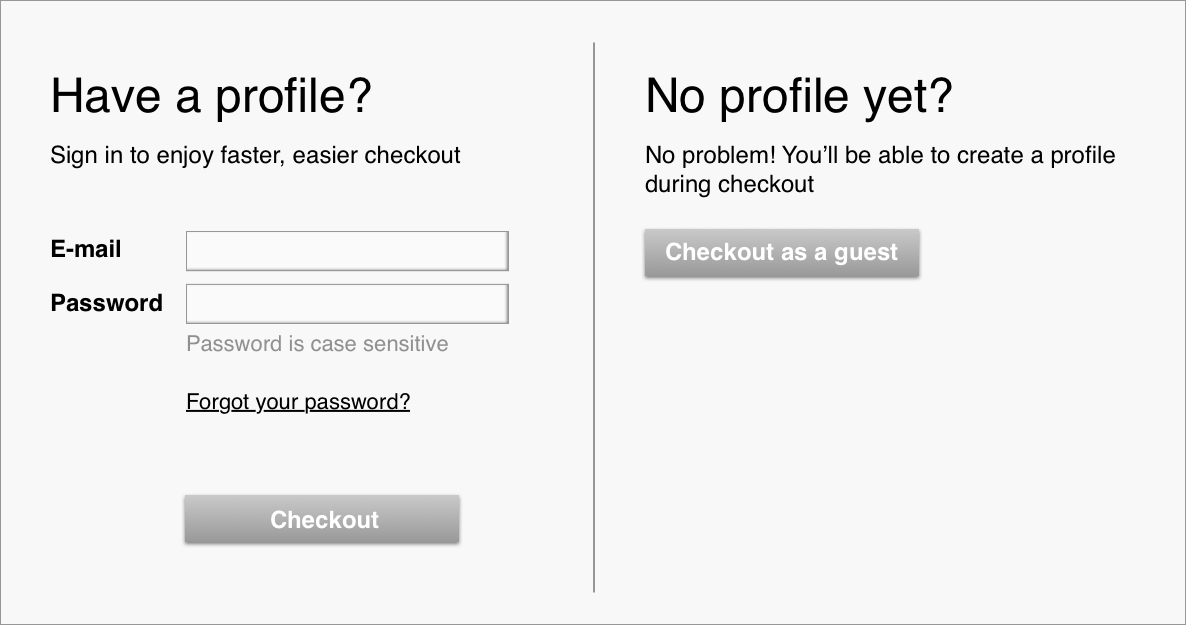1186x625 pixels.
Task: Click the 'No problem!' description text
Action: tap(879, 156)
